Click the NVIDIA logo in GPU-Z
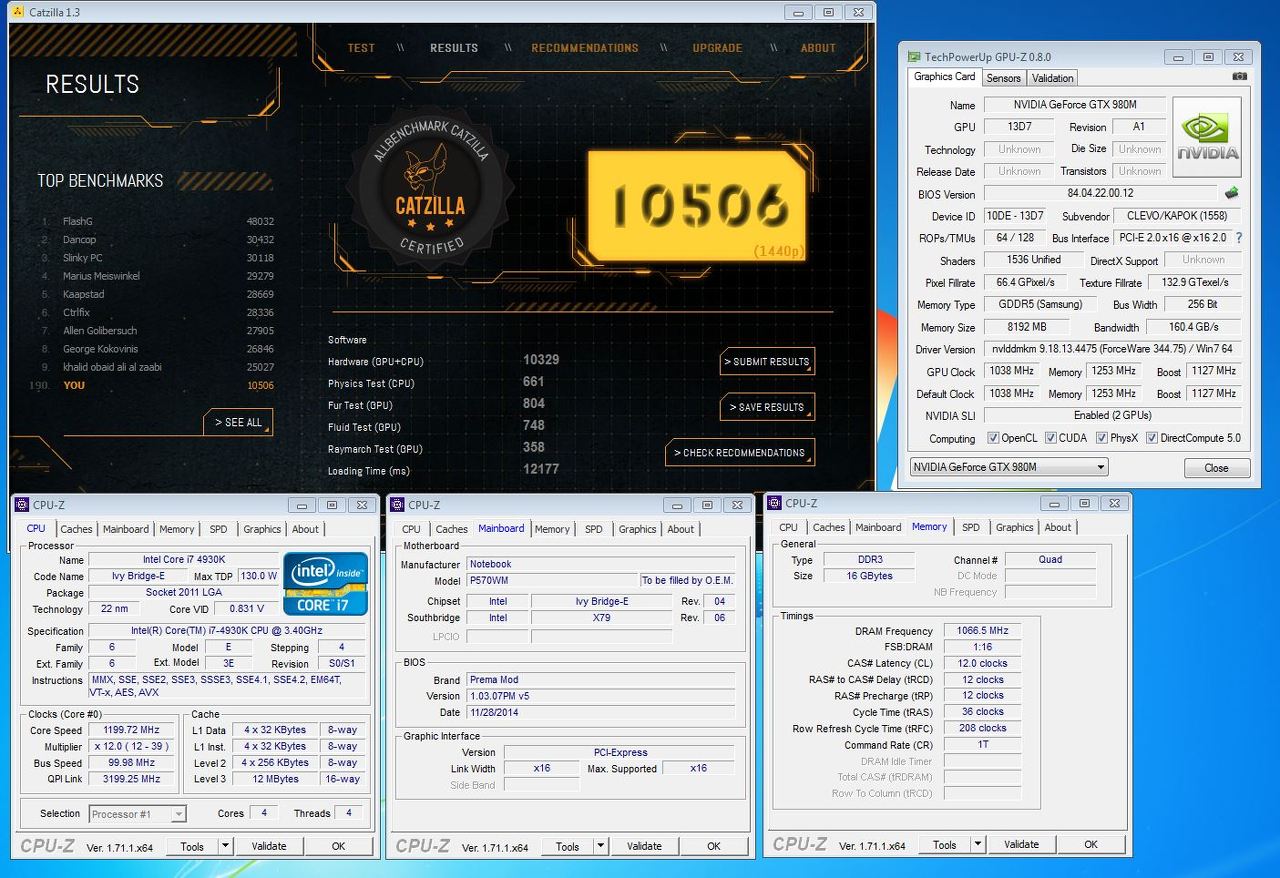This screenshot has height=878, width=1280. [1207, 137]
